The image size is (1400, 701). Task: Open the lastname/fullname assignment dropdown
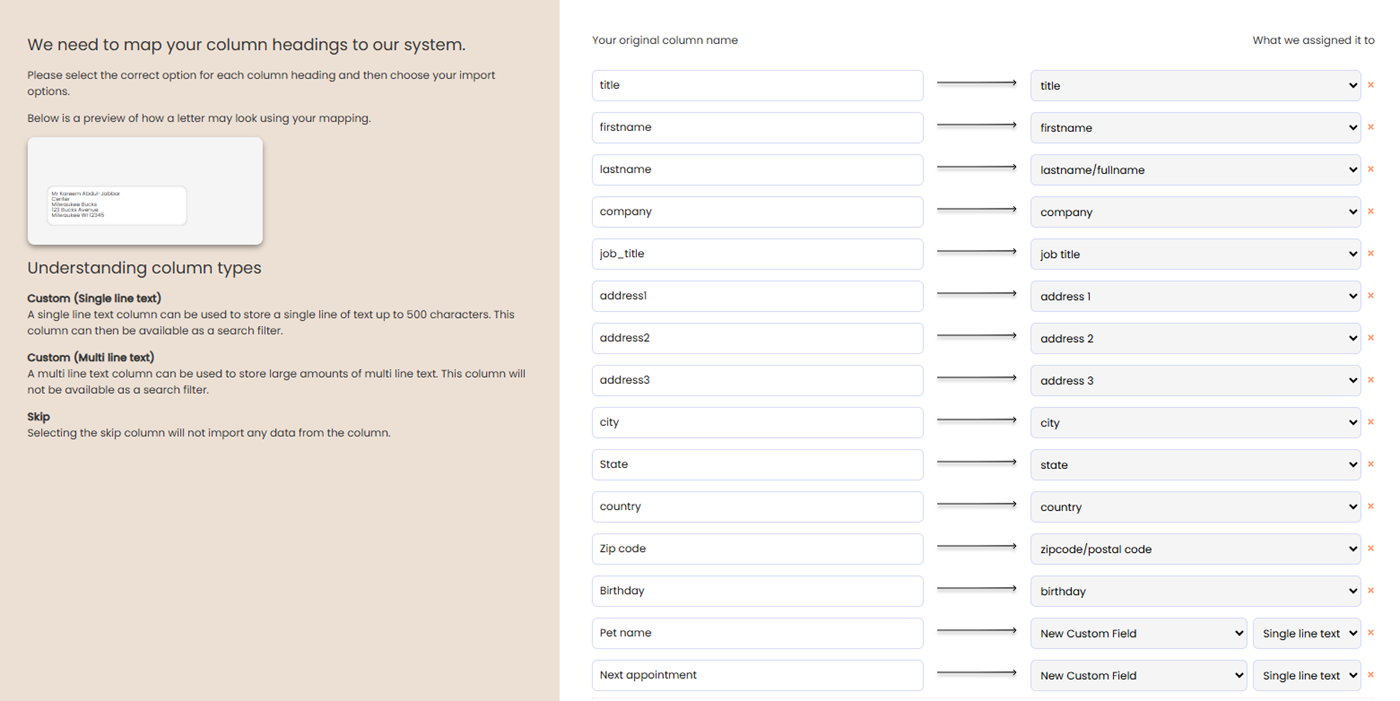(1195, 170)
